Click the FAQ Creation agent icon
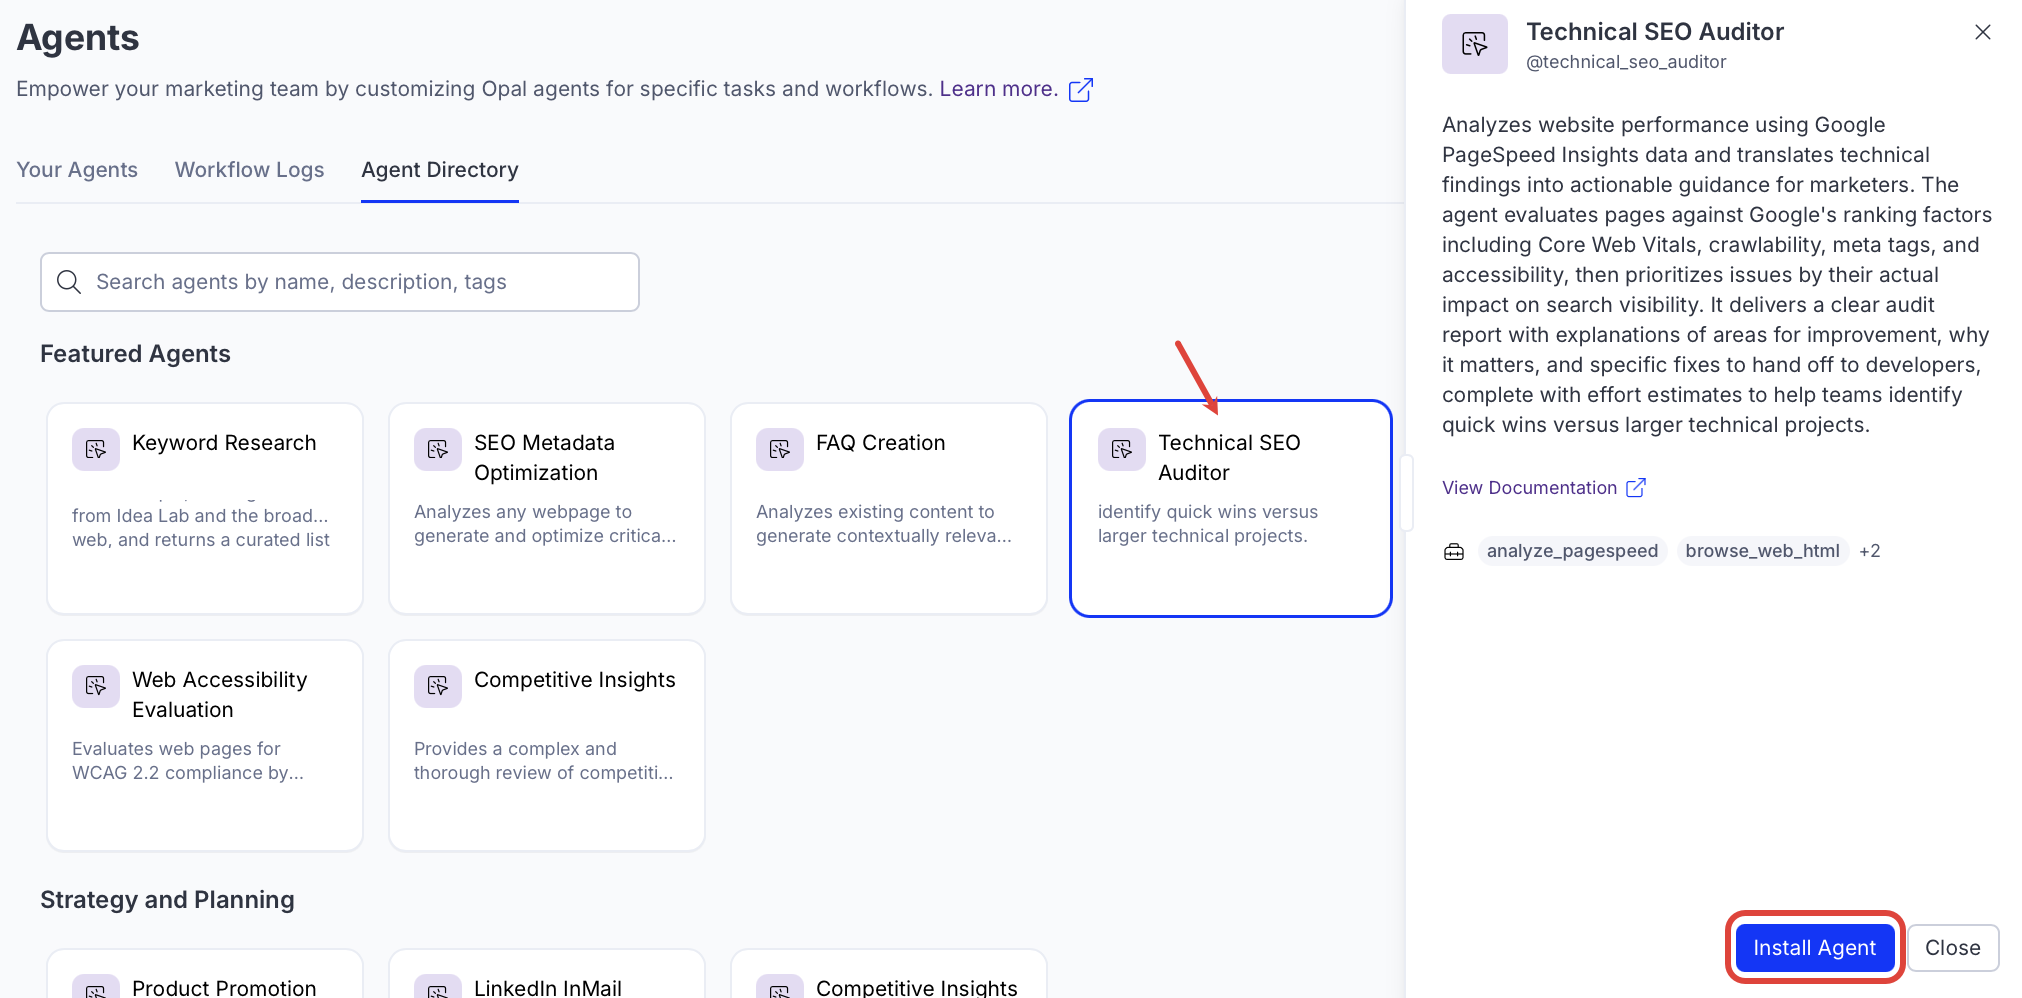The width and height of the screenshot is (2022, 998). pyautogui.click(x=779, y=449)
